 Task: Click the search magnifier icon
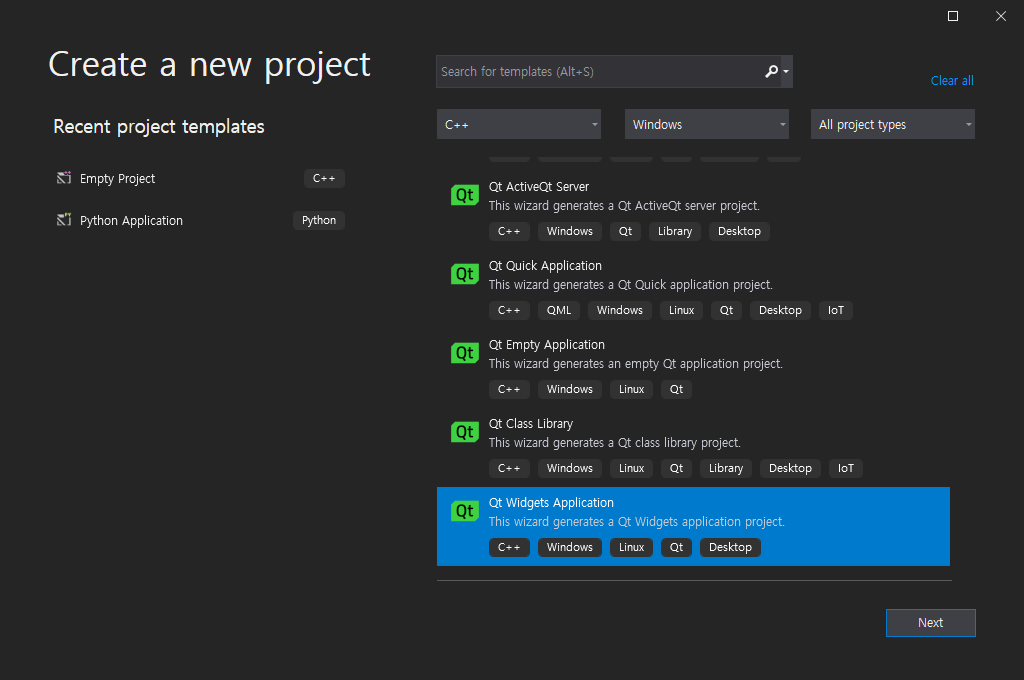(x=771, y=71)
